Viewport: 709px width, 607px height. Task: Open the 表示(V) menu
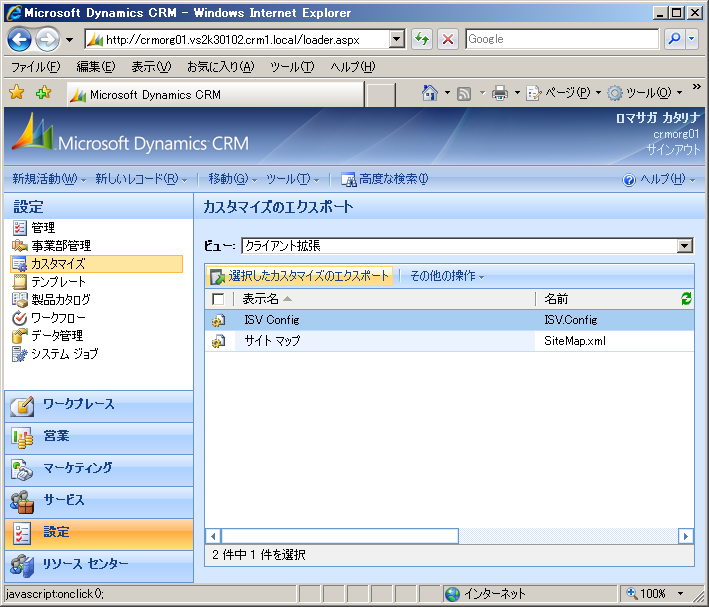[x=151, y=67]
